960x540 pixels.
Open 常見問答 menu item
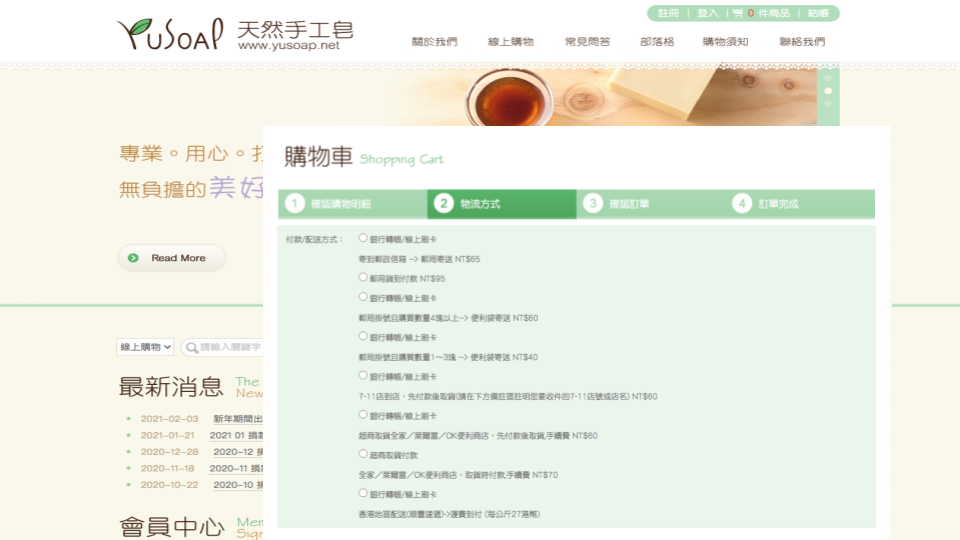click(587, 42)
